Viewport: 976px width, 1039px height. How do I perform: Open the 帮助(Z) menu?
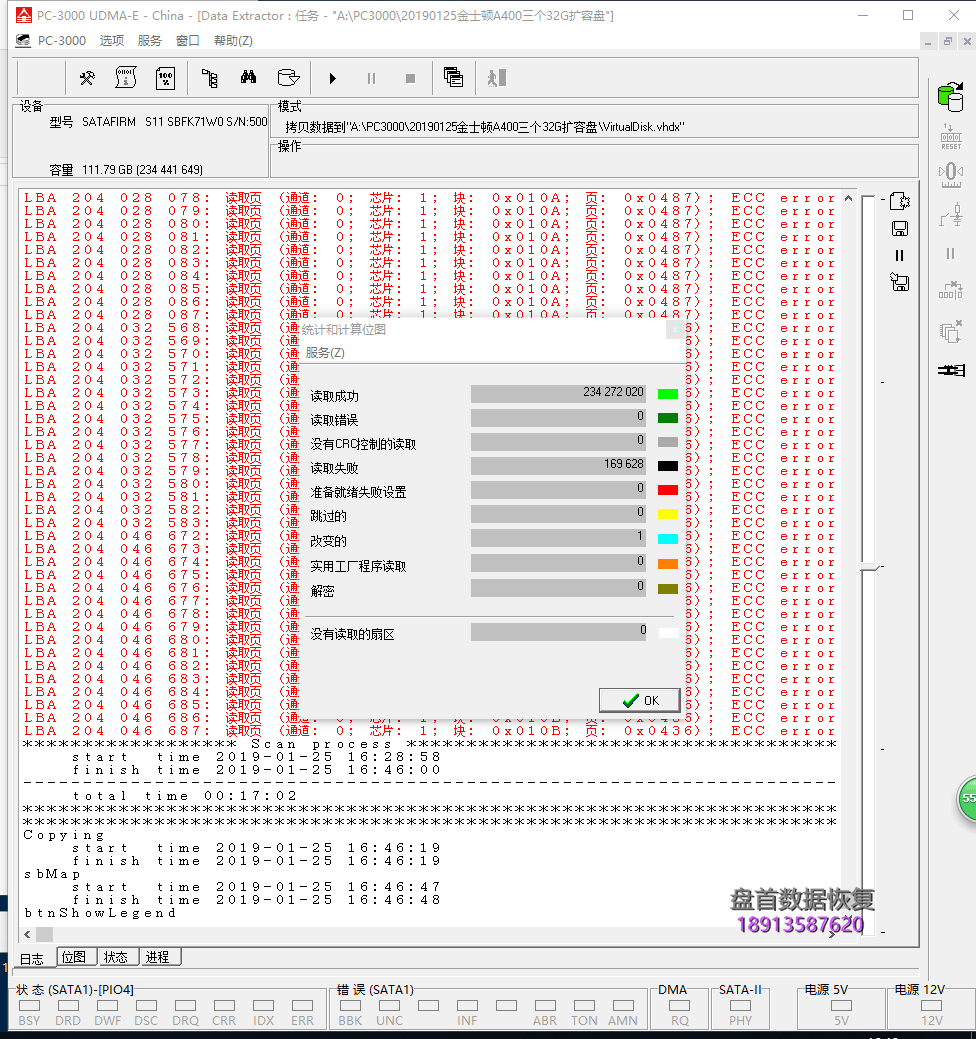pyautogui.click(x=233, y=41)
